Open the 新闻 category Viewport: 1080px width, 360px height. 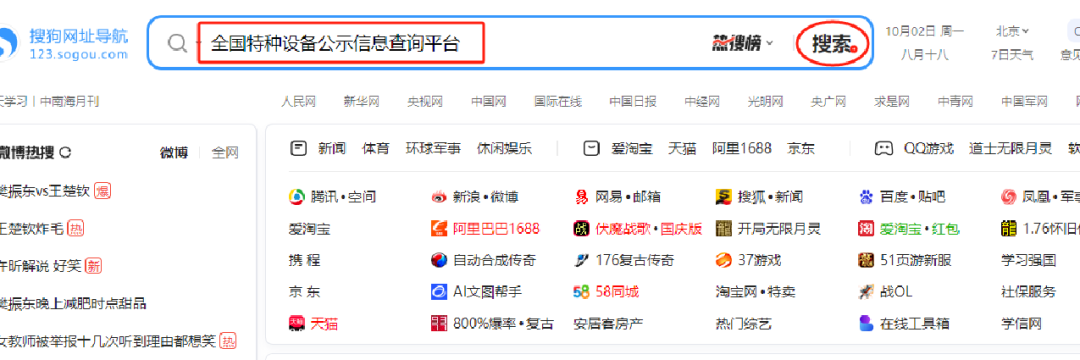(x=332, y=148)
